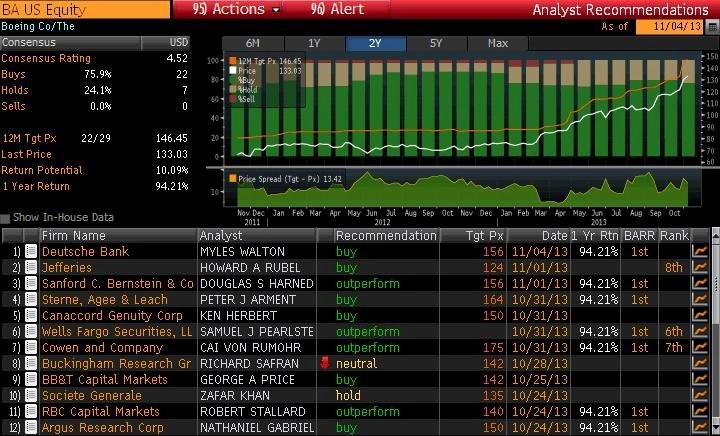Open RBC Capital Markets document icon
The height and width of the screenshot is (436, 720).
coord(31,412)
